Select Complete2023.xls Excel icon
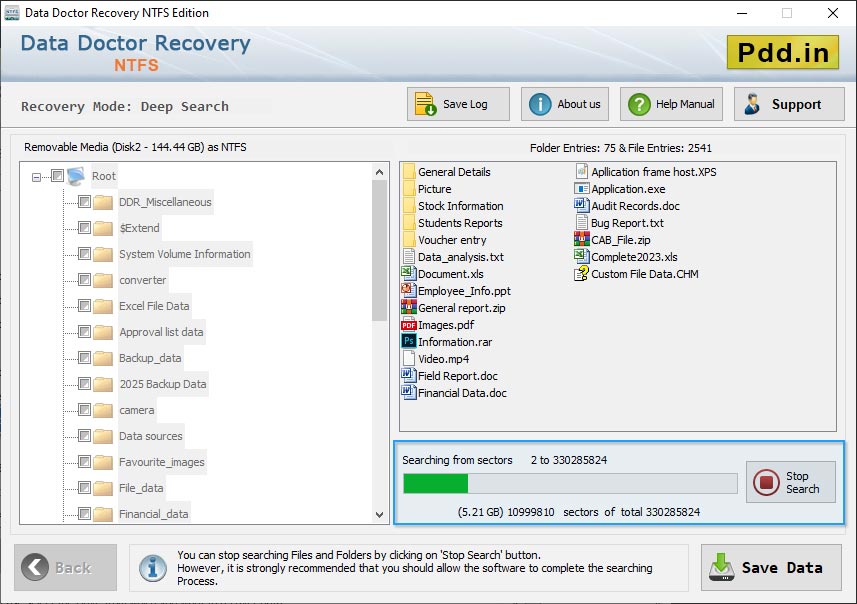Viewport: 857px width, 604px height. point(582,256)
